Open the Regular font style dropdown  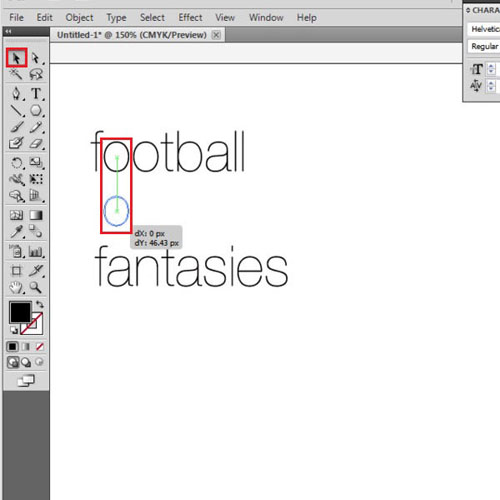(484, 46)
